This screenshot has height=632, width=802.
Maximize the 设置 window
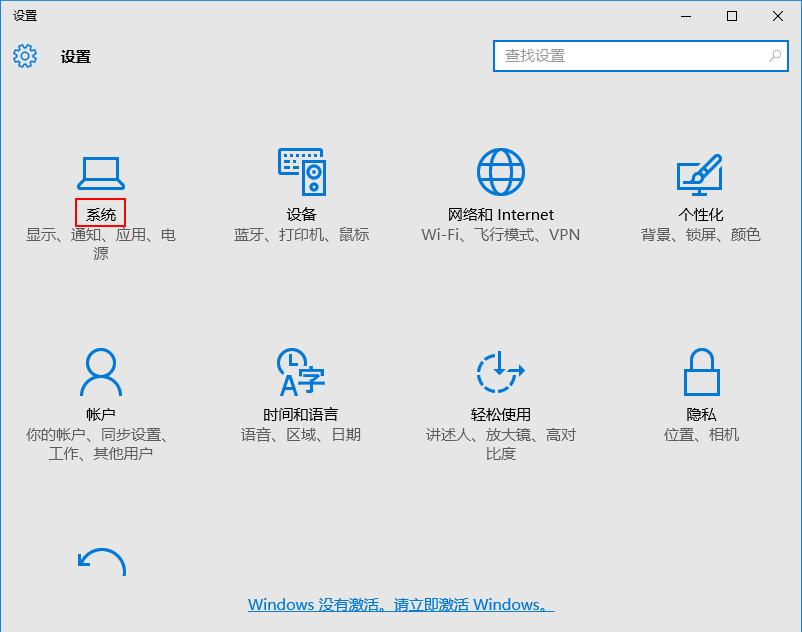(732, 16)
